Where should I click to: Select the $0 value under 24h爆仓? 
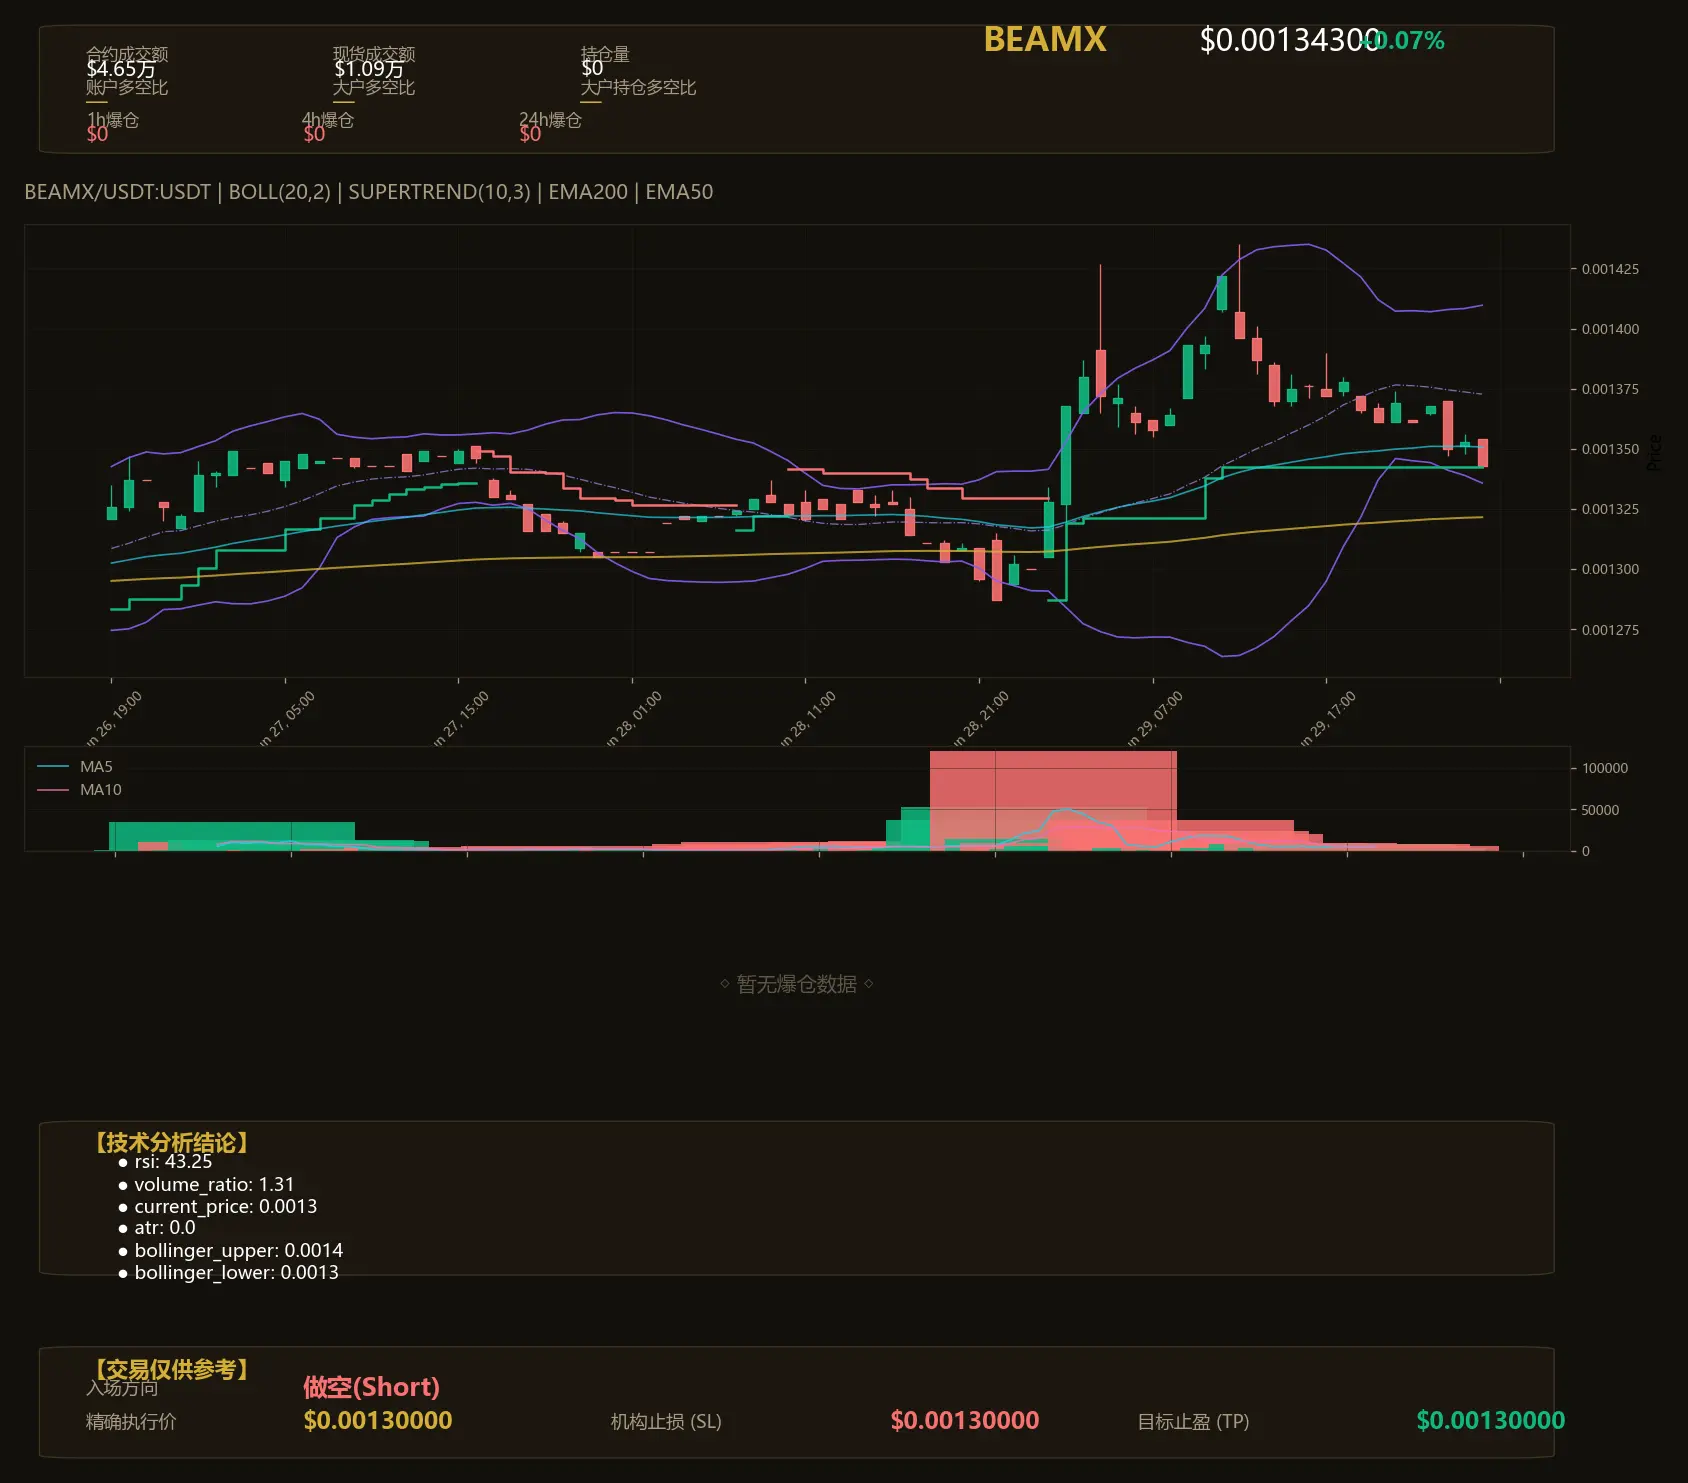[x=530, y=134]
